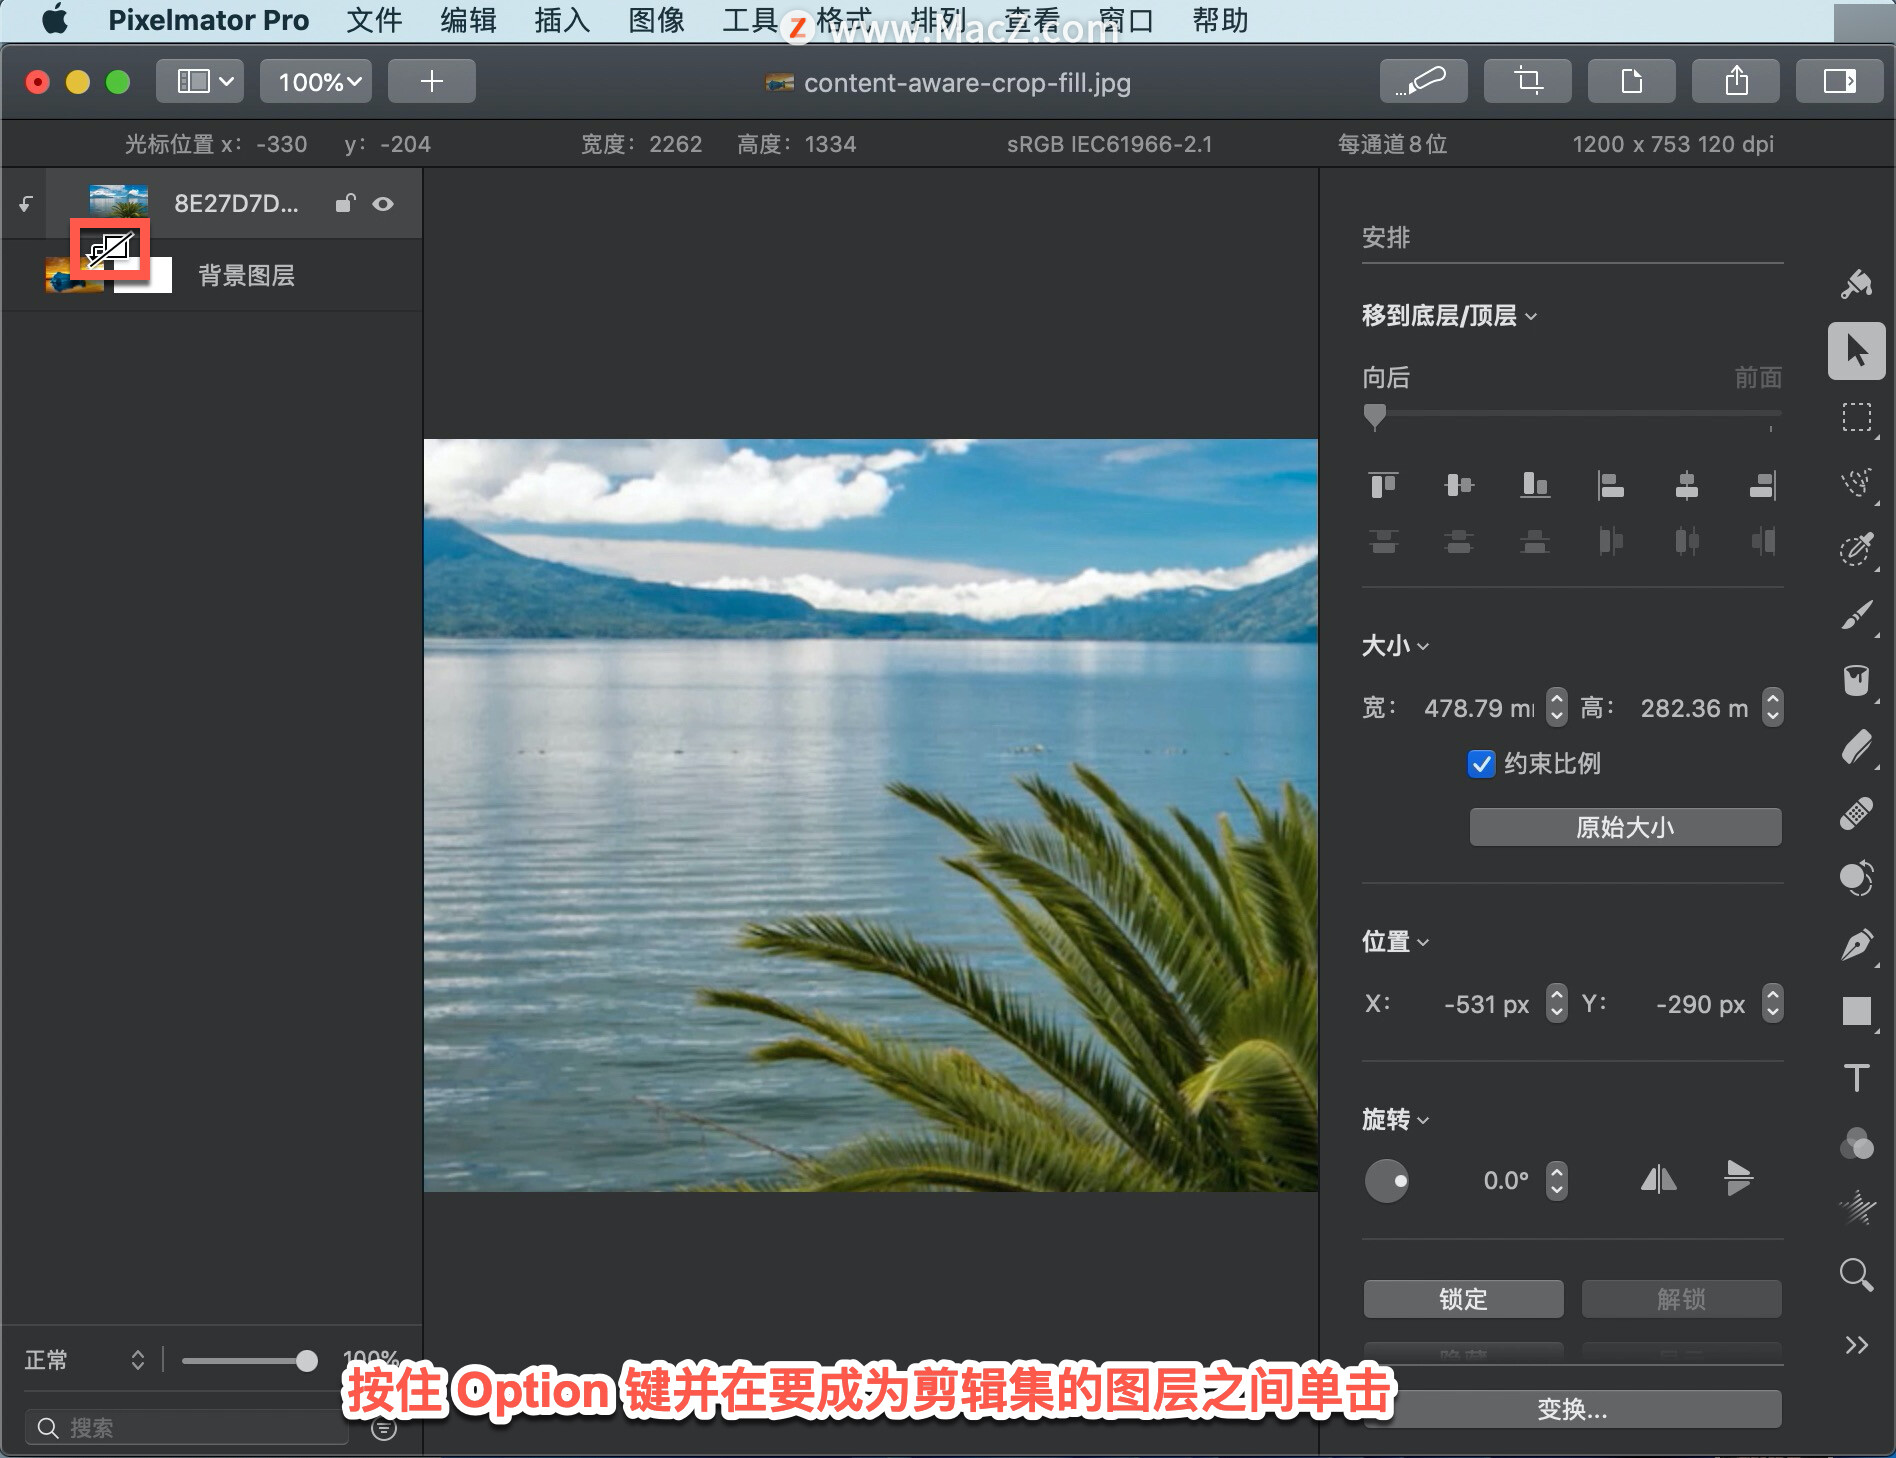Click the 变换... button
The height and width of the screenshot is (1458, 1896).
coord(1572,1409)
